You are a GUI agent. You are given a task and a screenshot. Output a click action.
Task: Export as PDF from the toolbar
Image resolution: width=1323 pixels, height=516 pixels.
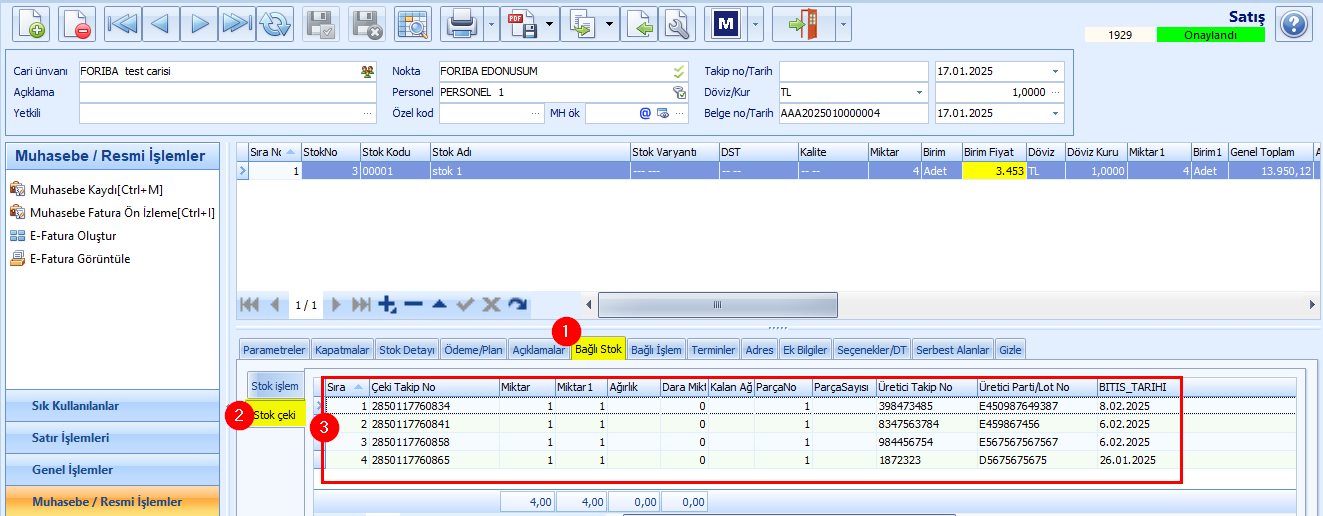click(x=521, y=22)
